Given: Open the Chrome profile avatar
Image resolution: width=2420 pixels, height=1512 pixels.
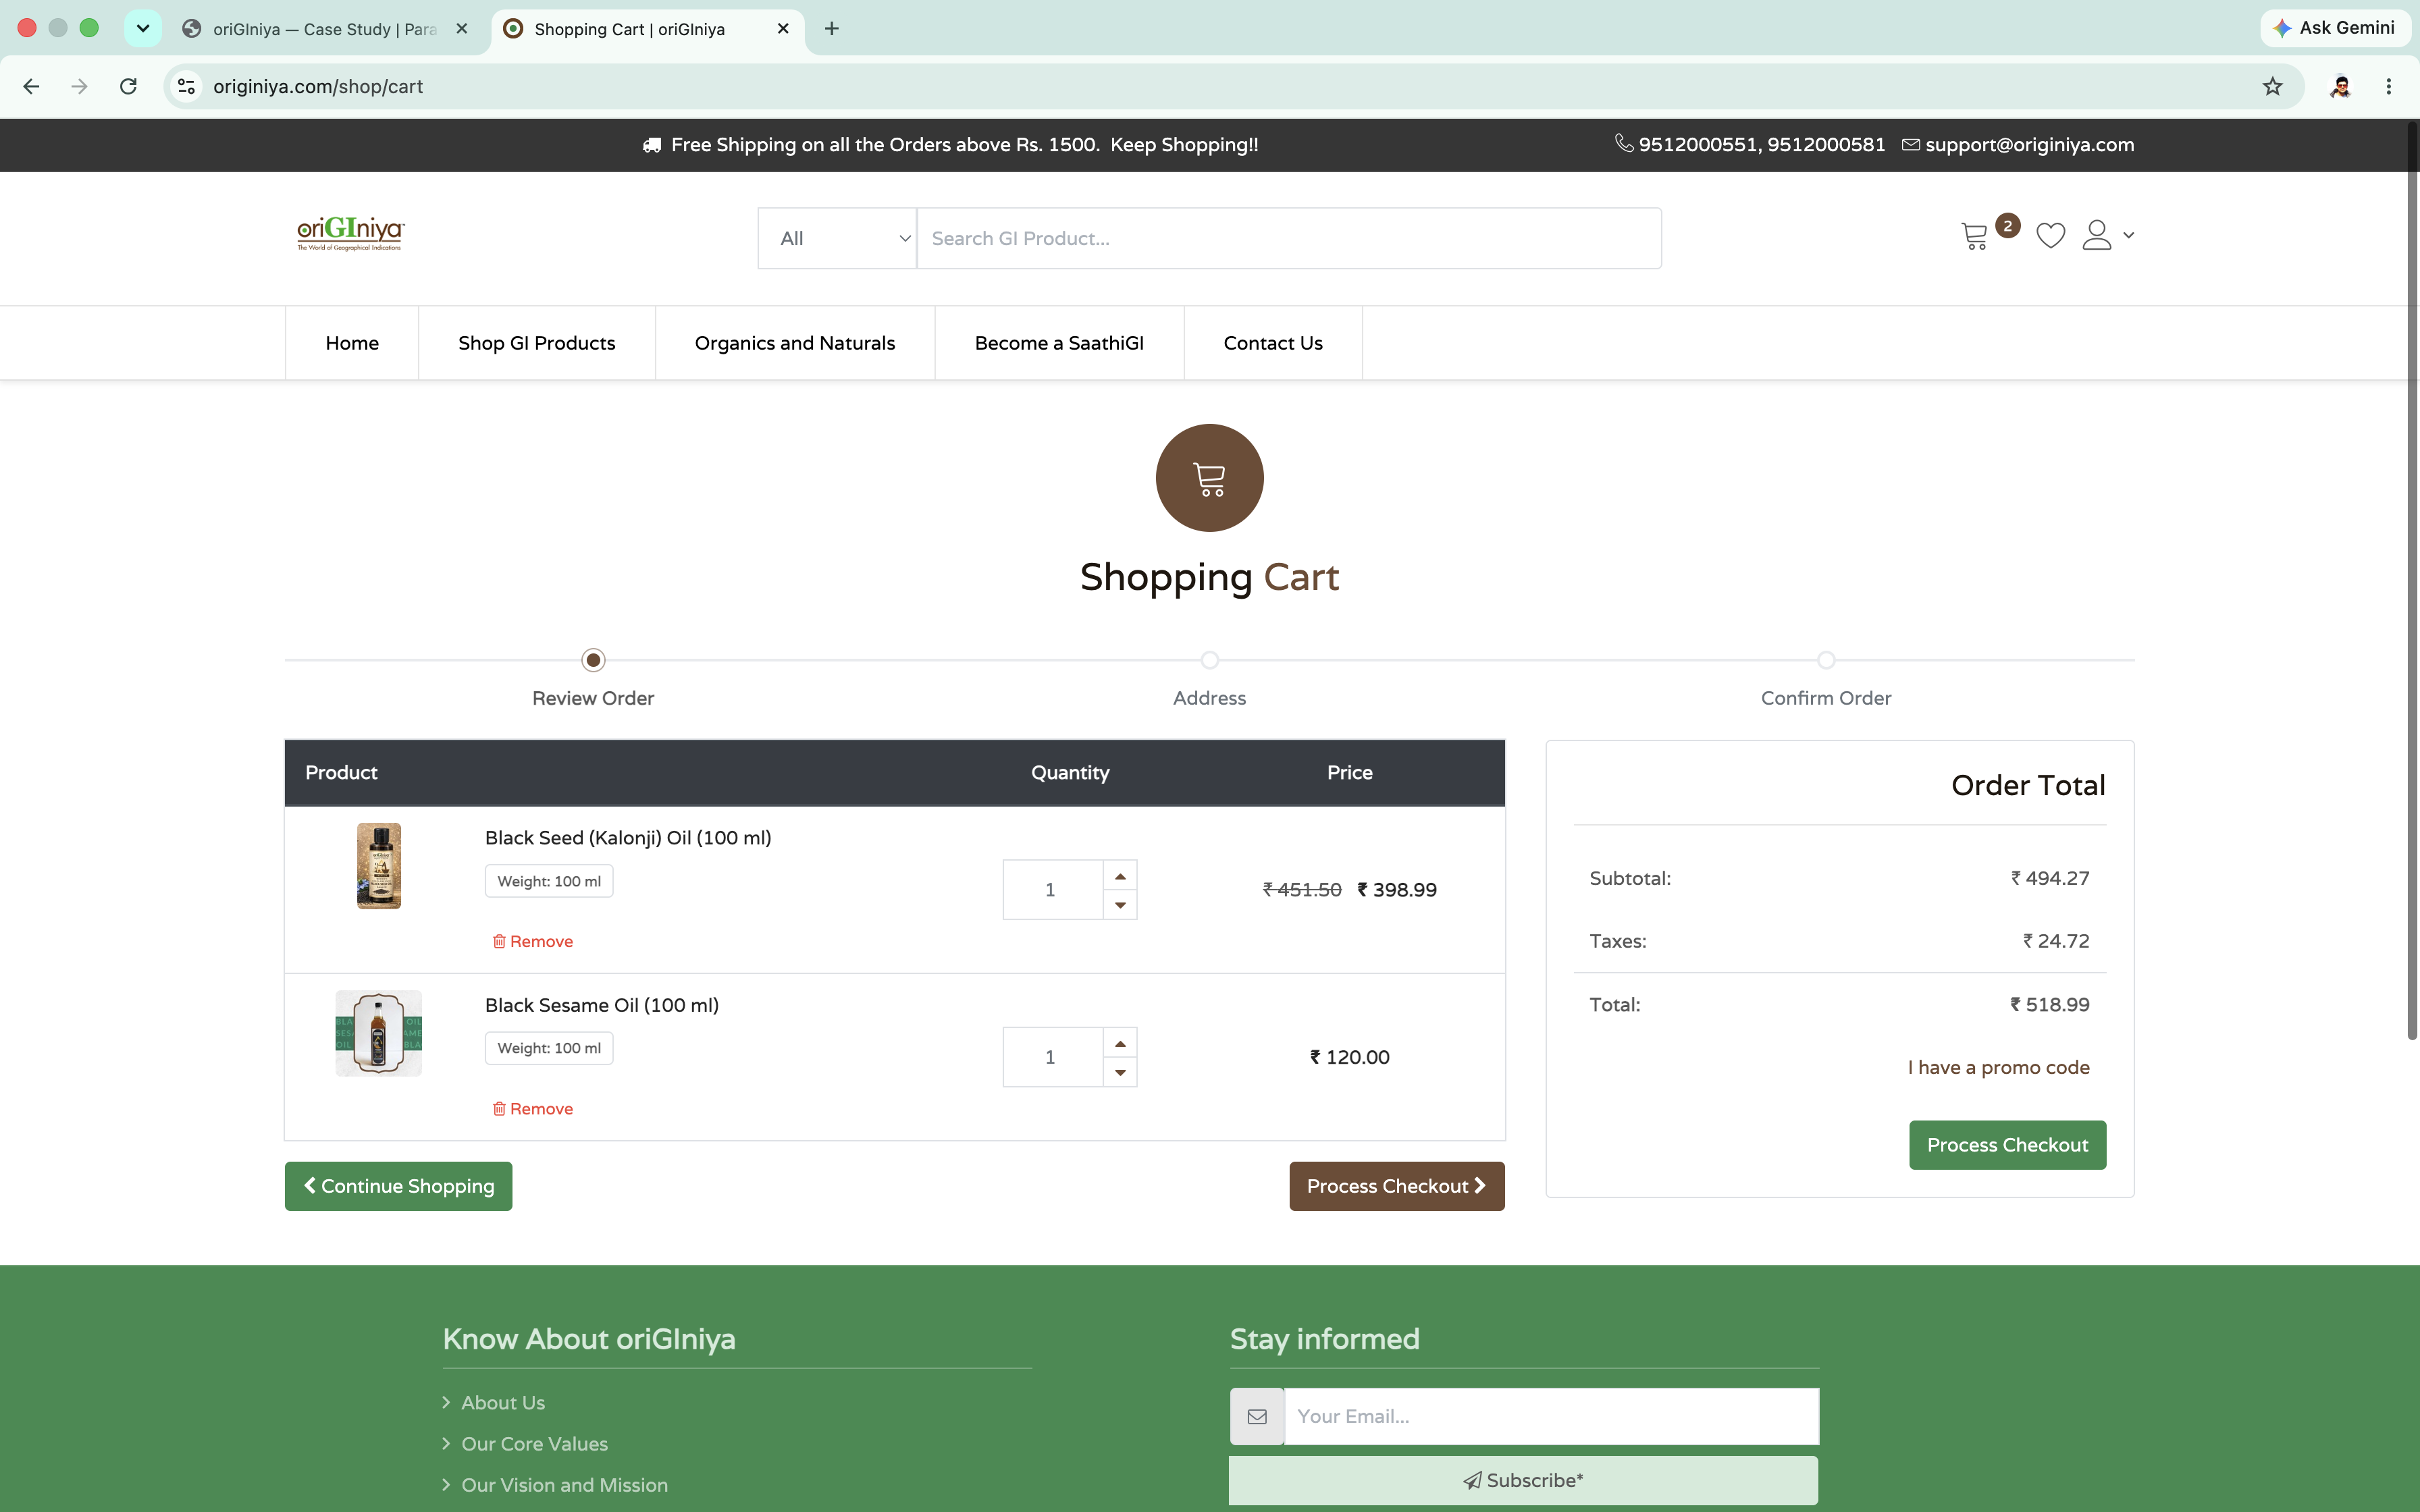Looking at the screenshot, I should (2340, 86).
